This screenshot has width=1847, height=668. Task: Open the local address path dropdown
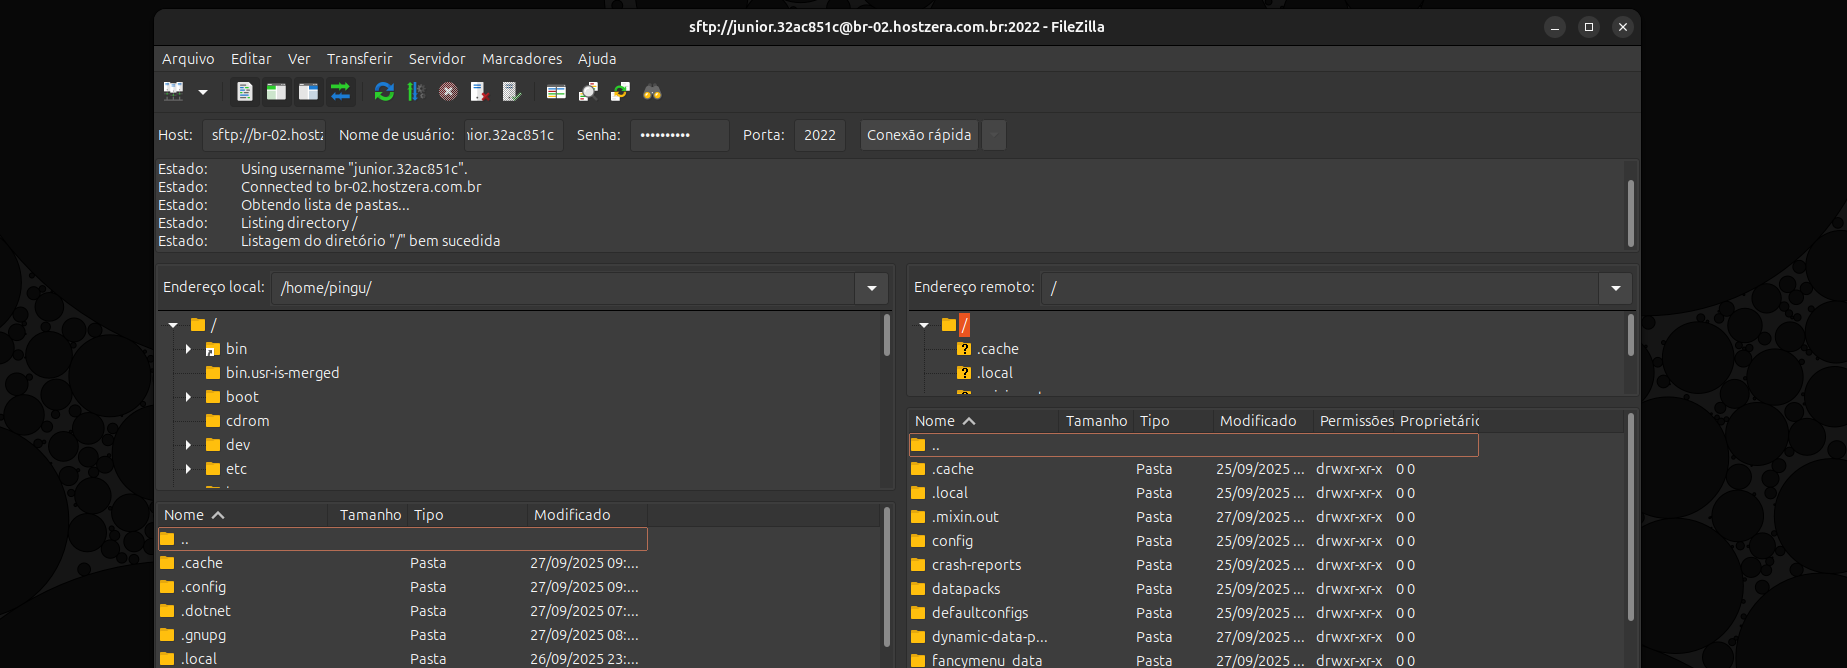point(871,288)
